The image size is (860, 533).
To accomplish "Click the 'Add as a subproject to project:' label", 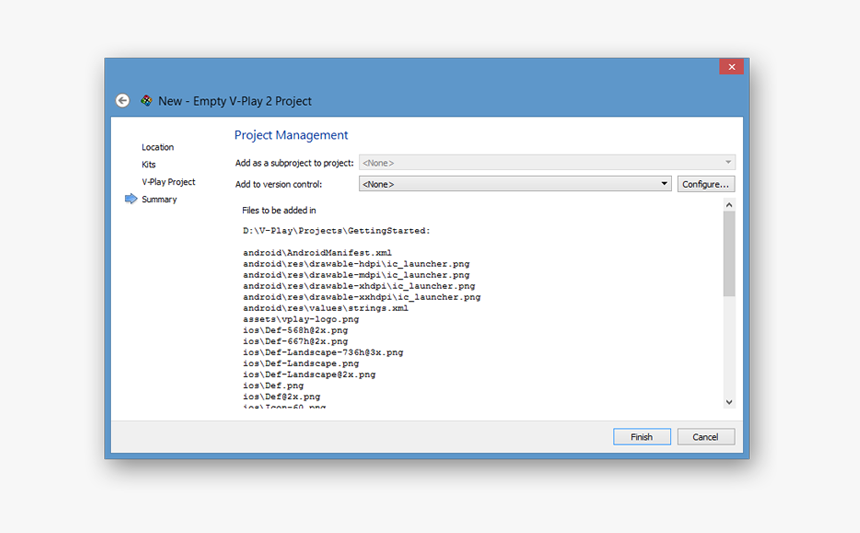I will coord(294,163).
